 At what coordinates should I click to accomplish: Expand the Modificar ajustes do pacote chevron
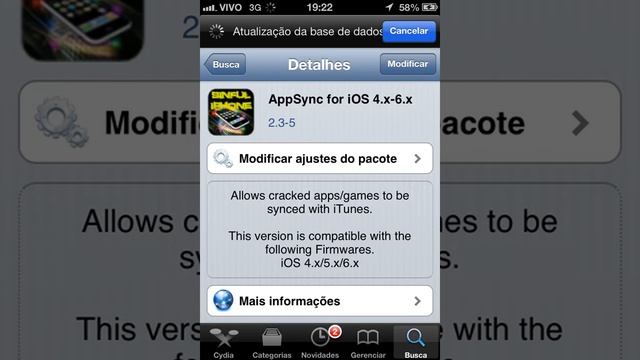click(417, 158)
